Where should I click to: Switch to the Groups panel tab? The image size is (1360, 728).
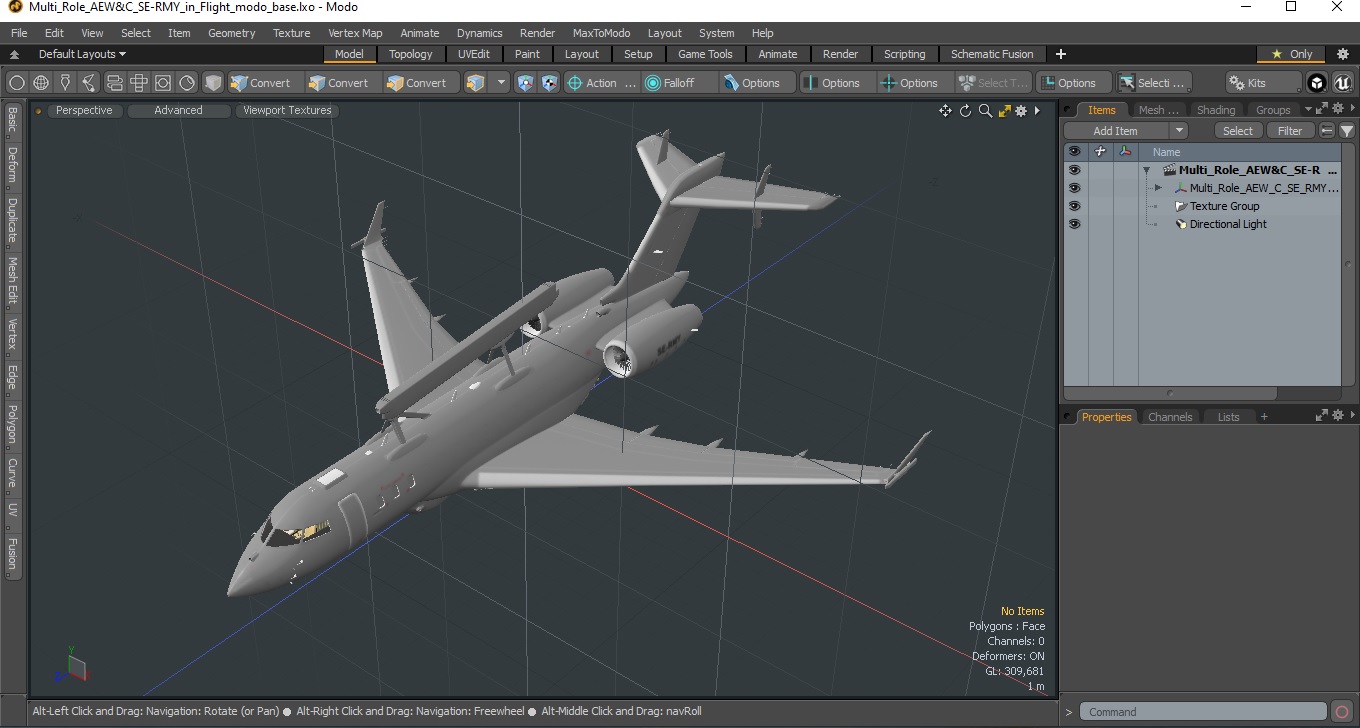[x=1273, y=110]
